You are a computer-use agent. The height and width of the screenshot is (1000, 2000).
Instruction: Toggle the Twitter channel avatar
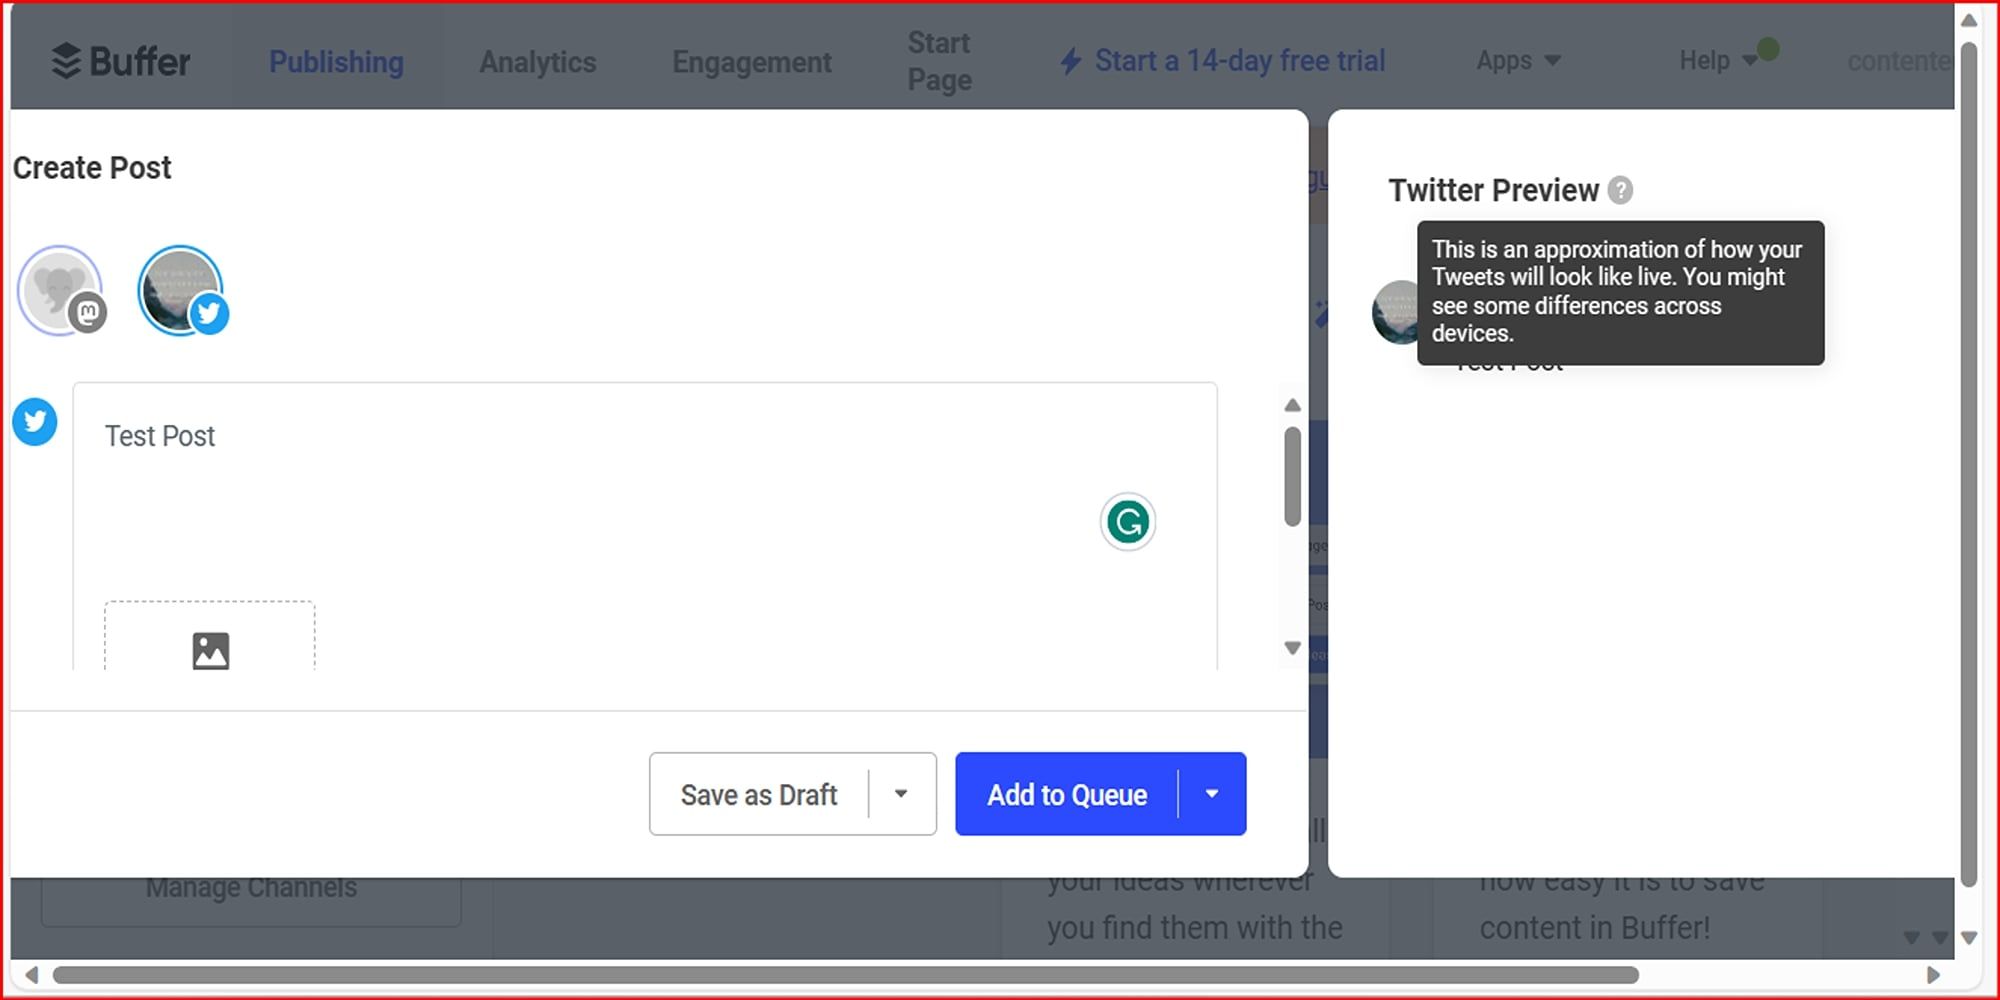[181, 290]
